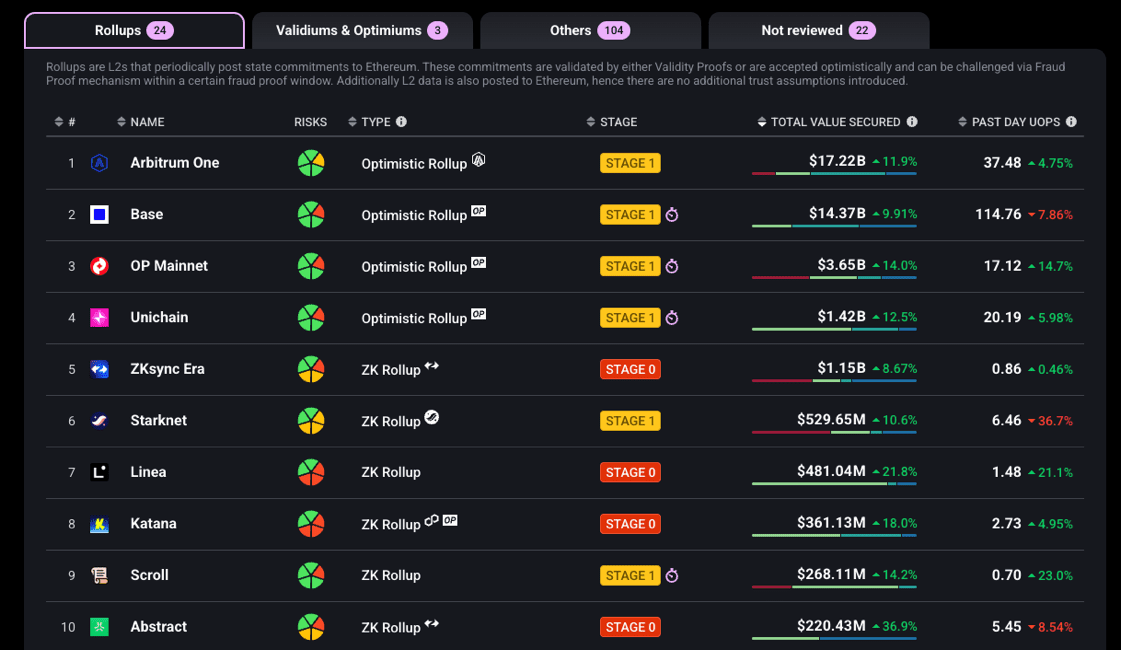Click the info icon beside TYPE header

[401, 122]
